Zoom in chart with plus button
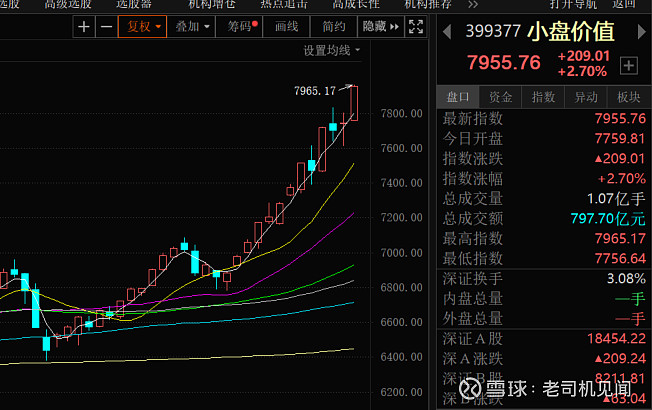This screenshot has width=652, height=410. coord(84,27)
